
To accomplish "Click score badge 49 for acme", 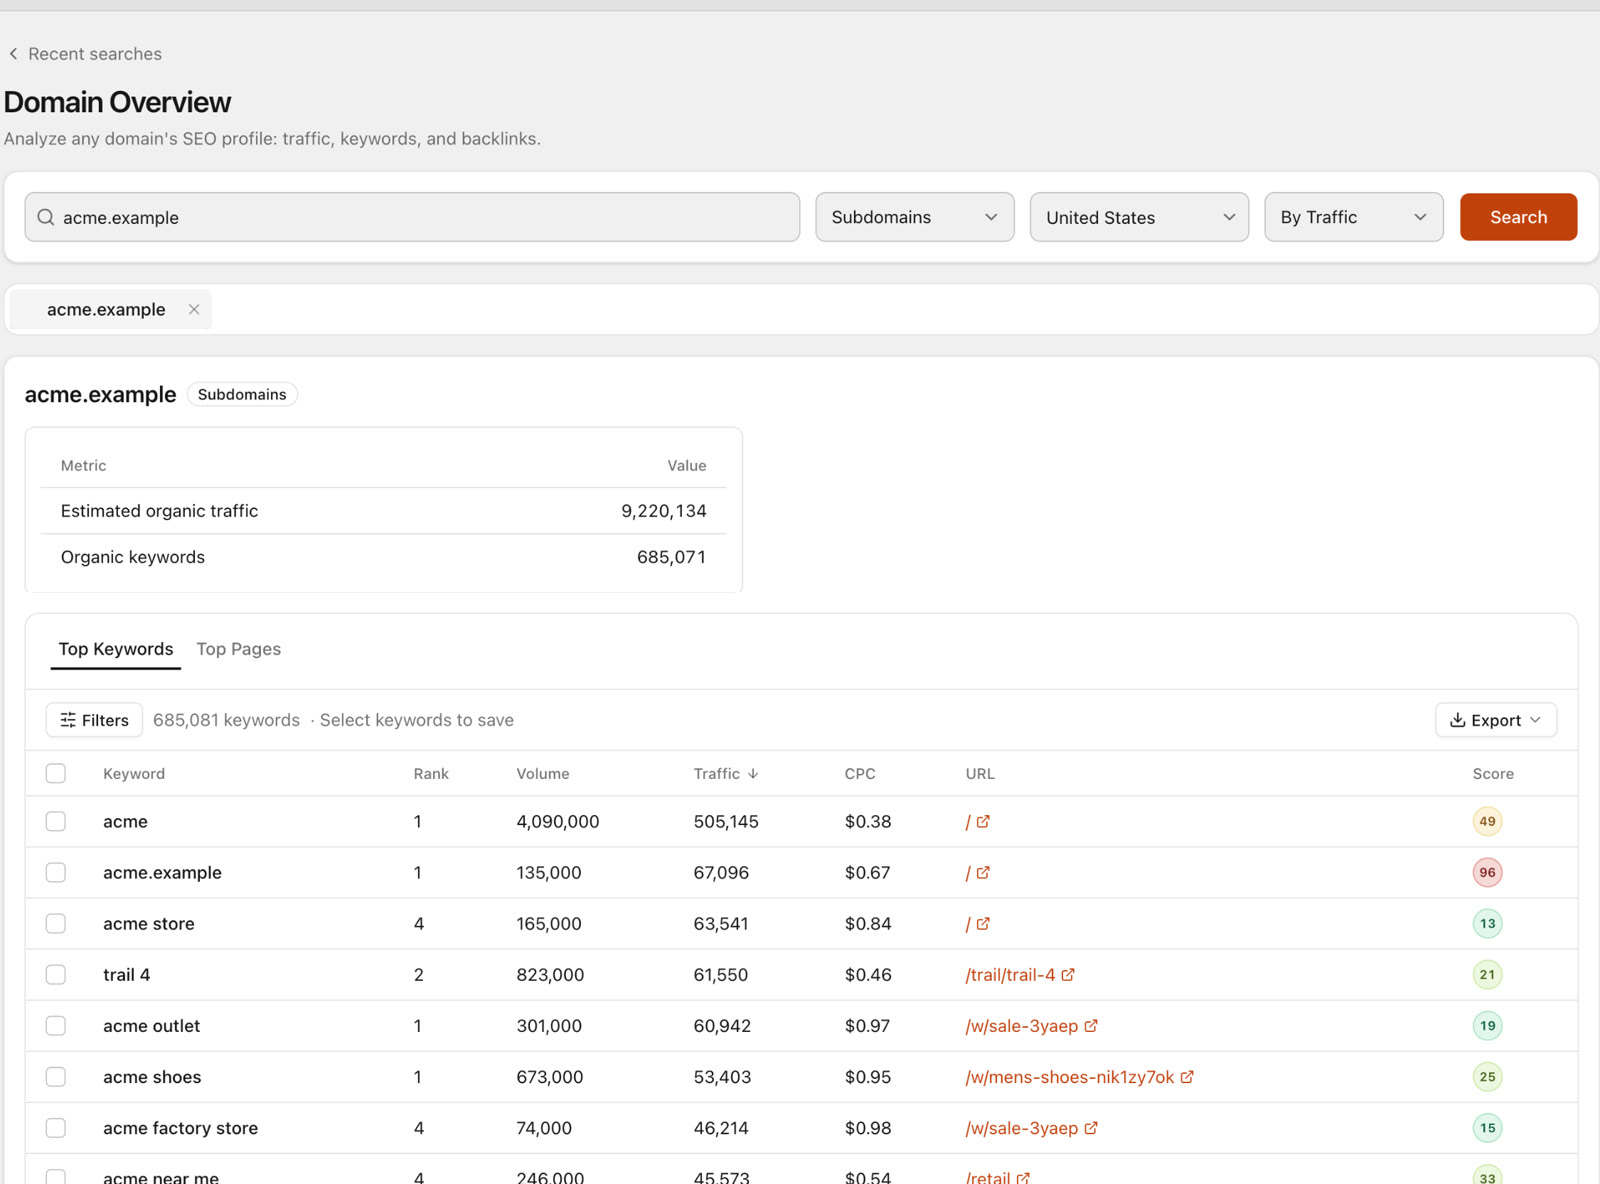I will coord(1488,821).
